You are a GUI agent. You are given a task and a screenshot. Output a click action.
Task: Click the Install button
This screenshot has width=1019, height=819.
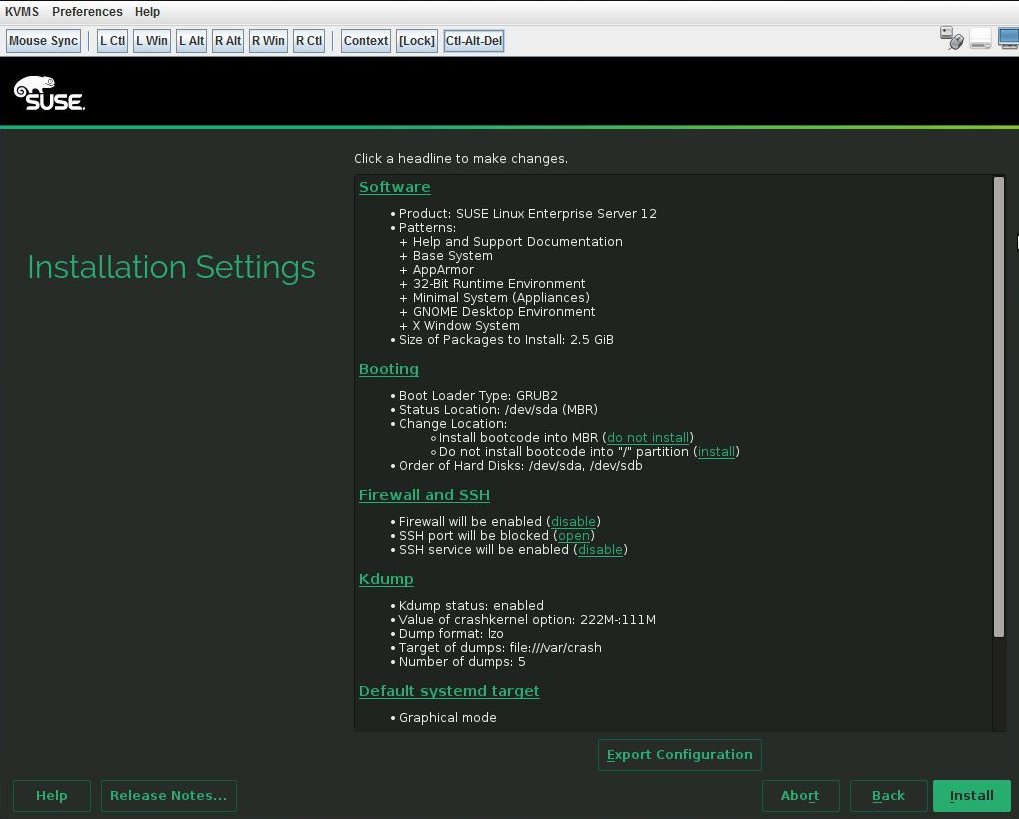pos(971,795)
